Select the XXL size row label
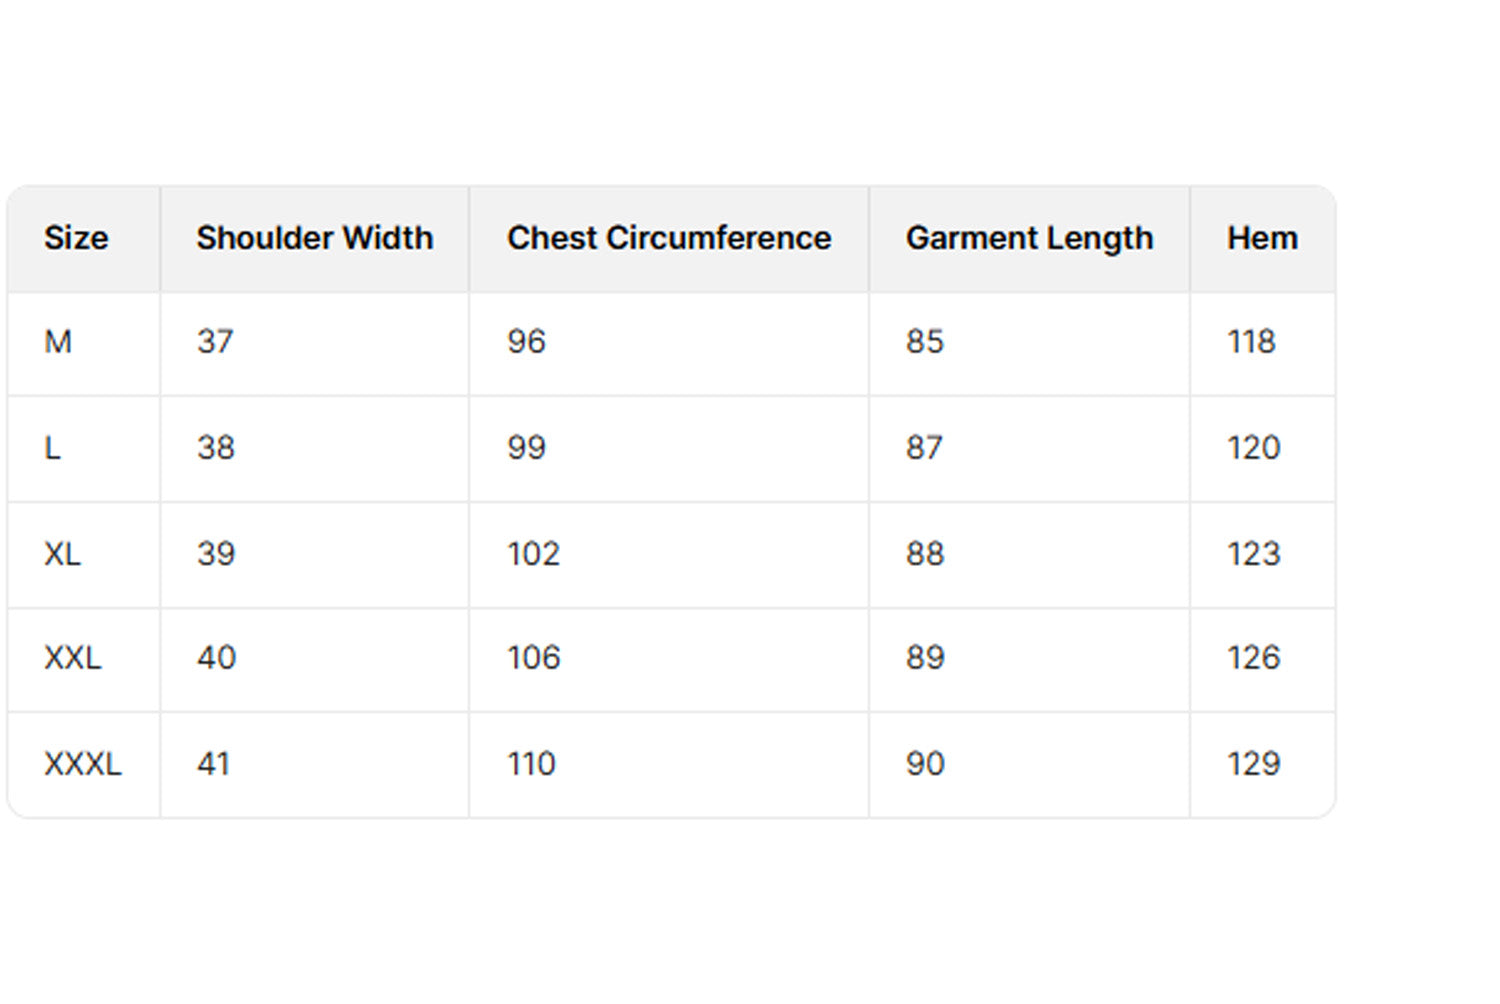 click(x=73, y=658)
